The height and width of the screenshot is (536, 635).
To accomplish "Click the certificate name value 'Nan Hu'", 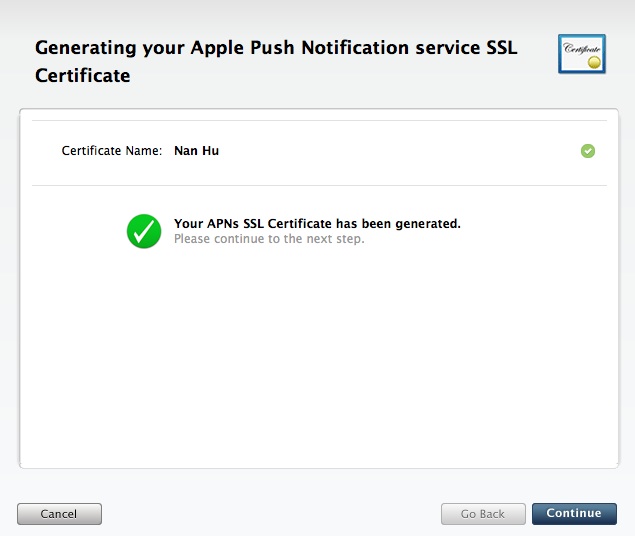I will click(x=196, y=151).
